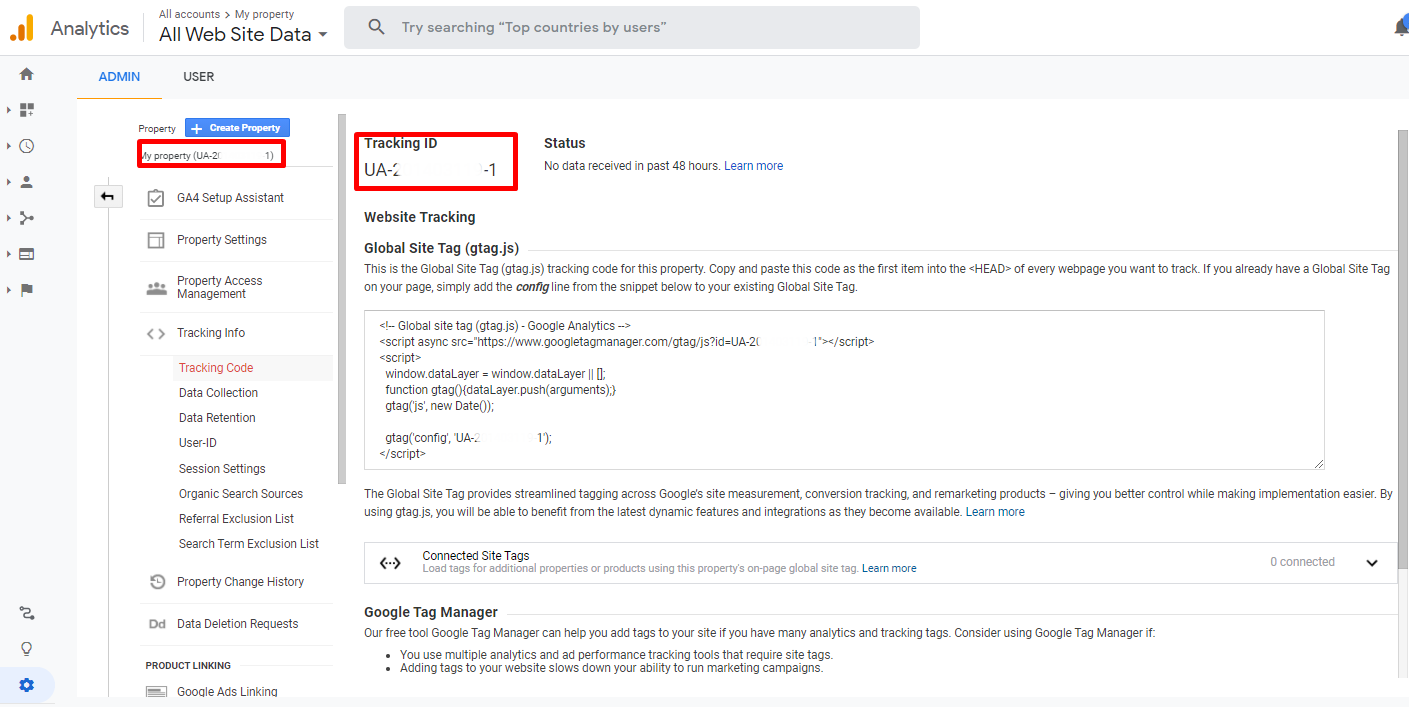The height and width of the screenshot is (707, 1409).
Task: Open the Customization dashboard icon
Action: (26, 110)
